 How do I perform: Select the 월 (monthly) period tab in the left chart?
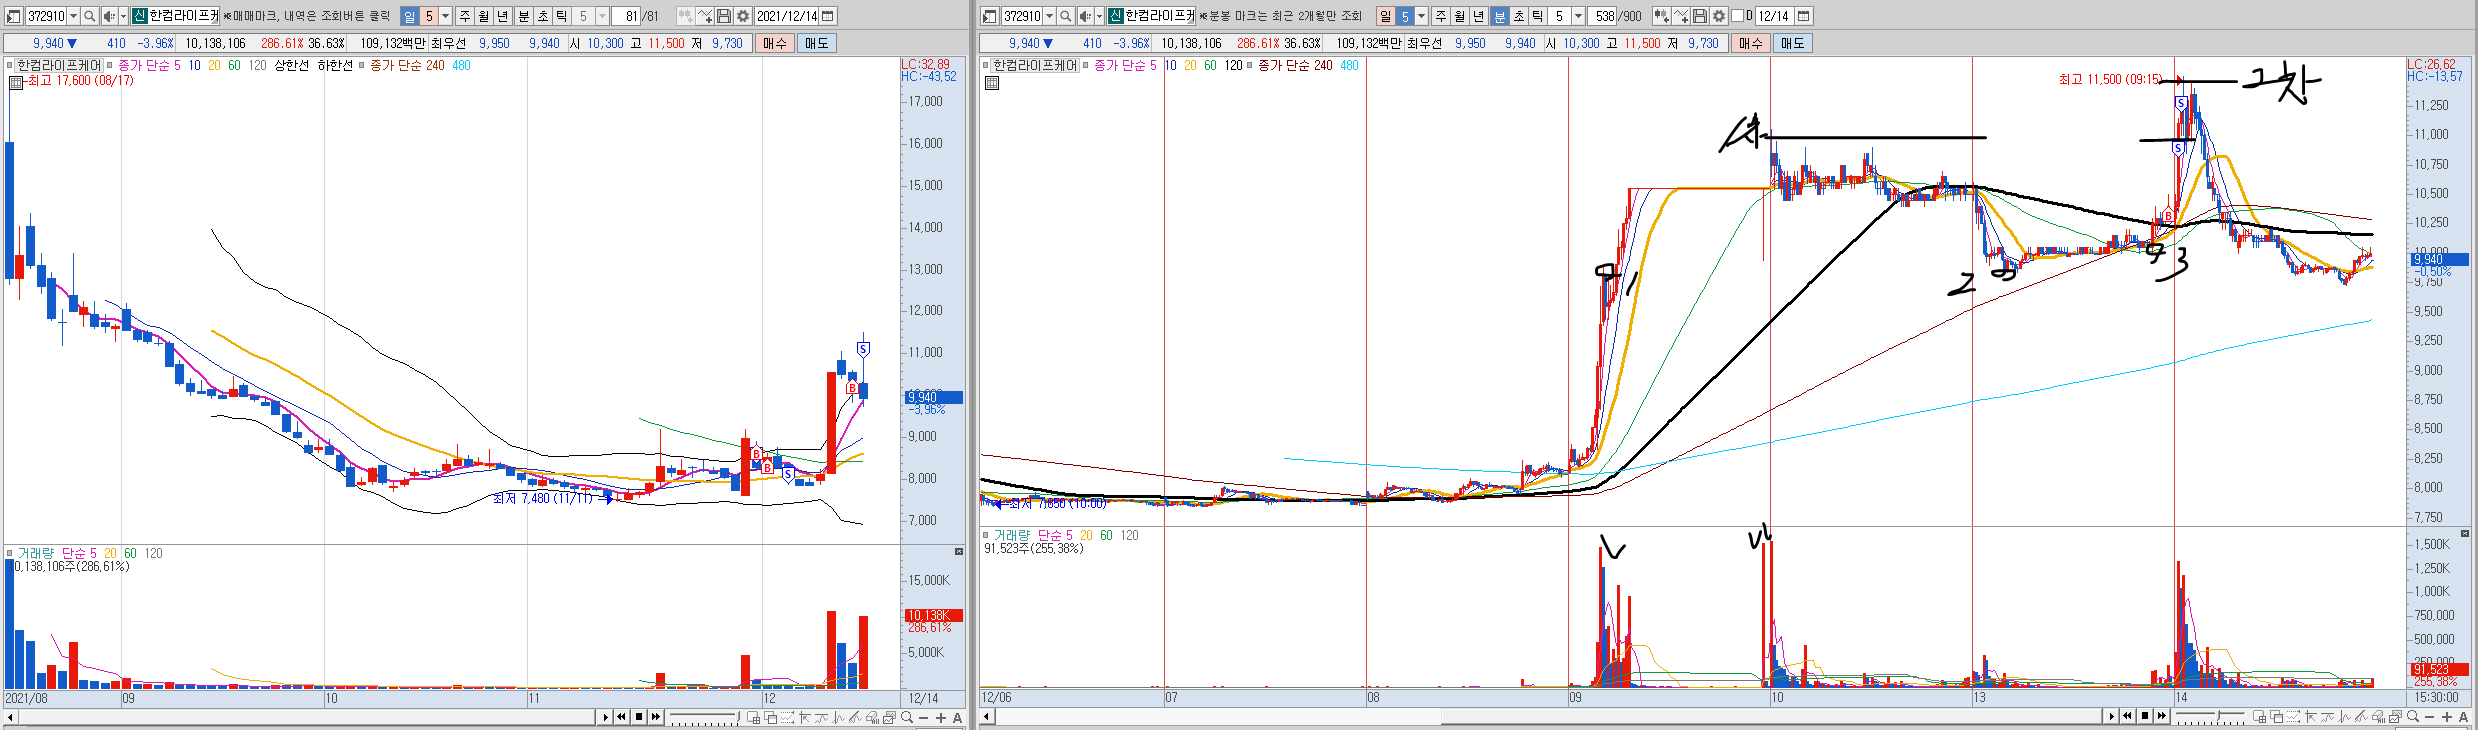[x=483, y=16]
